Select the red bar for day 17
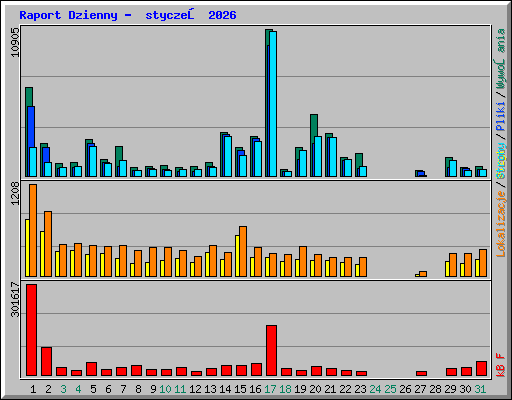This screenshot has width=512, height=400. click(271, 351)
